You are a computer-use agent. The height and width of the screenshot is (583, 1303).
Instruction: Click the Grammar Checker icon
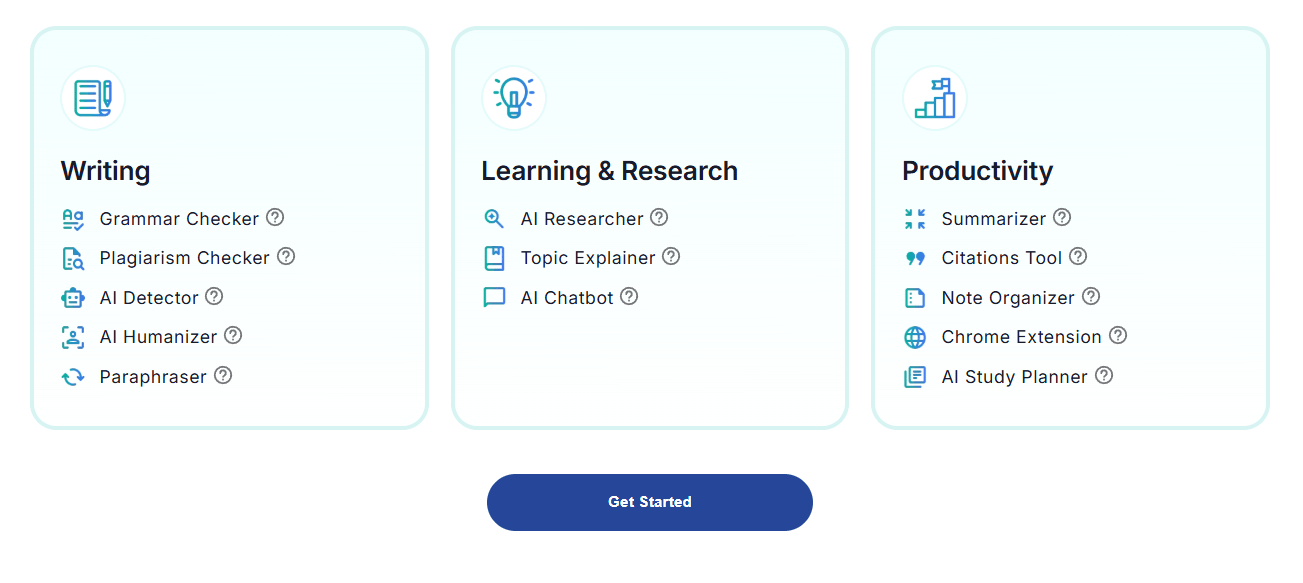tap(73, 219)
